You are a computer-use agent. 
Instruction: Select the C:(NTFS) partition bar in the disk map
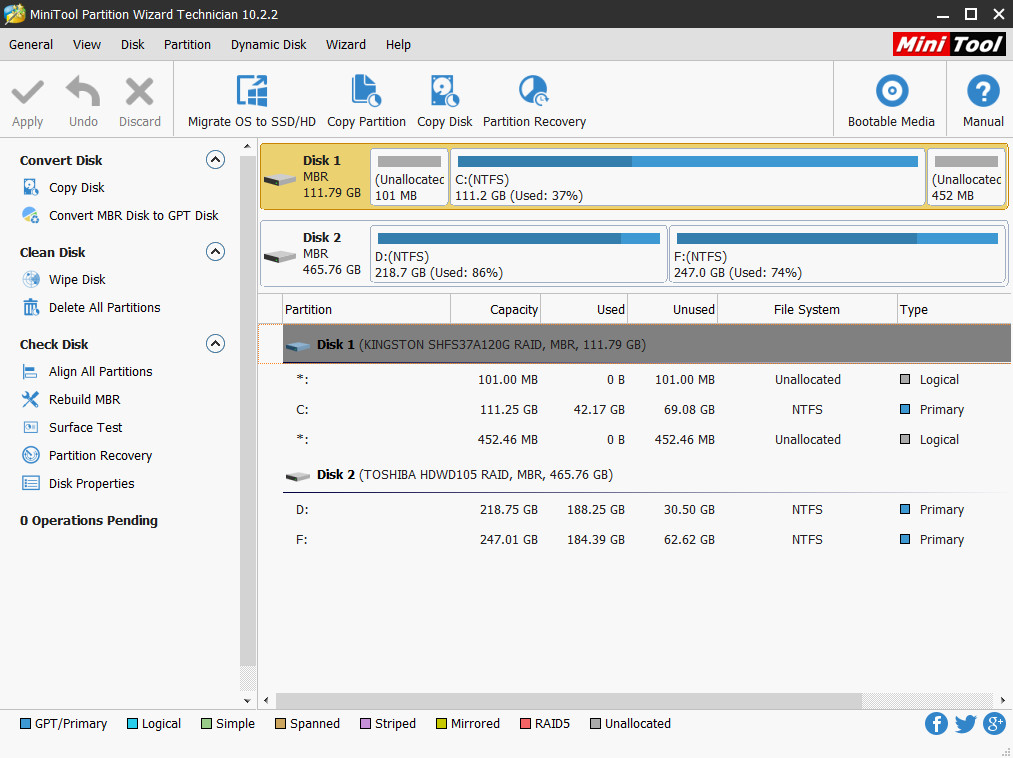click(687, 177)
